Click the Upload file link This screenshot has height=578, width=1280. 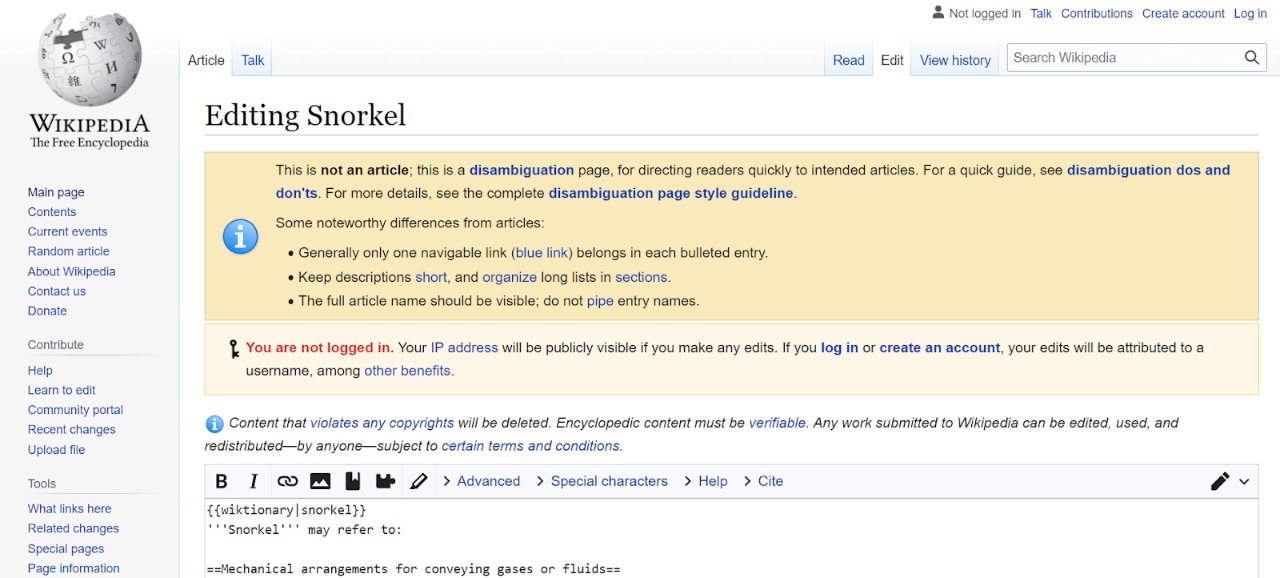coord(57,450)
